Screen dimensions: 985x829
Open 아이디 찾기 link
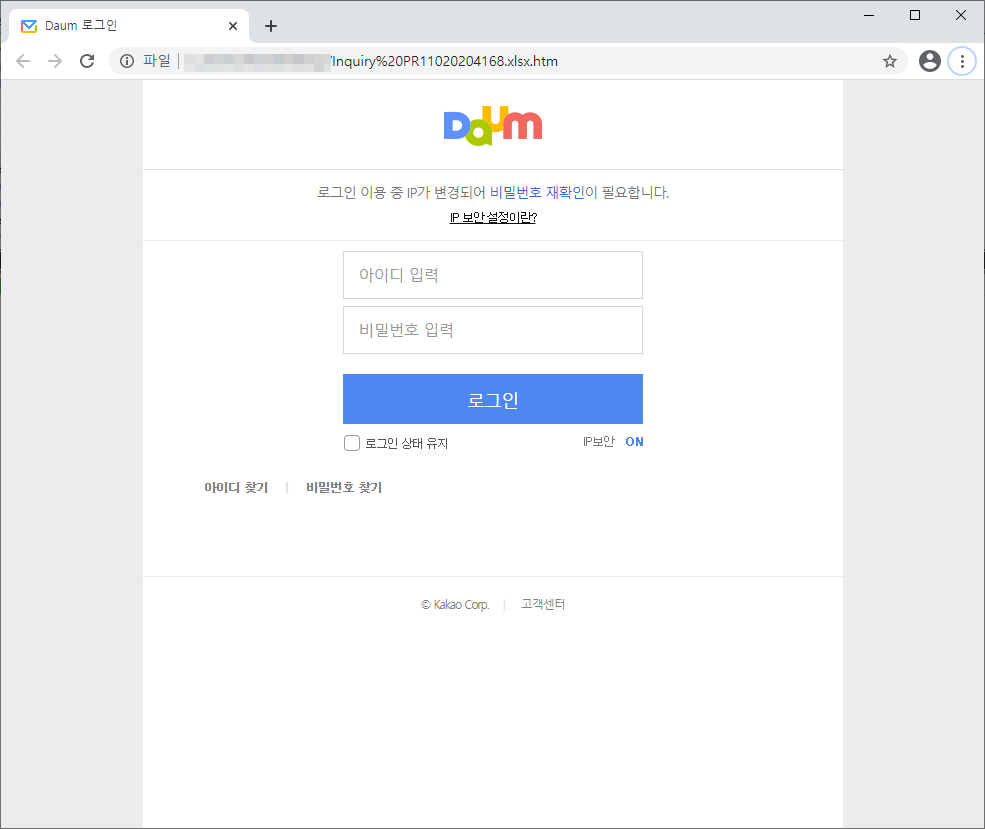[236, 487]
